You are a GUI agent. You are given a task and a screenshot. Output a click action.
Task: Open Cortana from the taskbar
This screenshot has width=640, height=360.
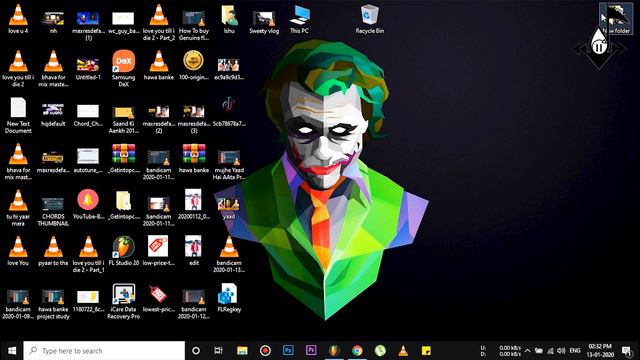[196, 351]
